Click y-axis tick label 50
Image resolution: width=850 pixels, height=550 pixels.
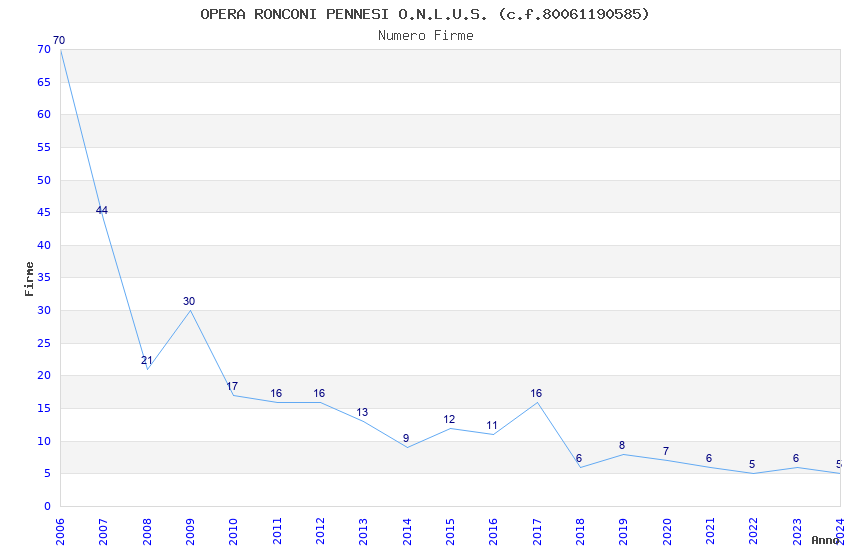pyautogui.click(x=44, y=180)
